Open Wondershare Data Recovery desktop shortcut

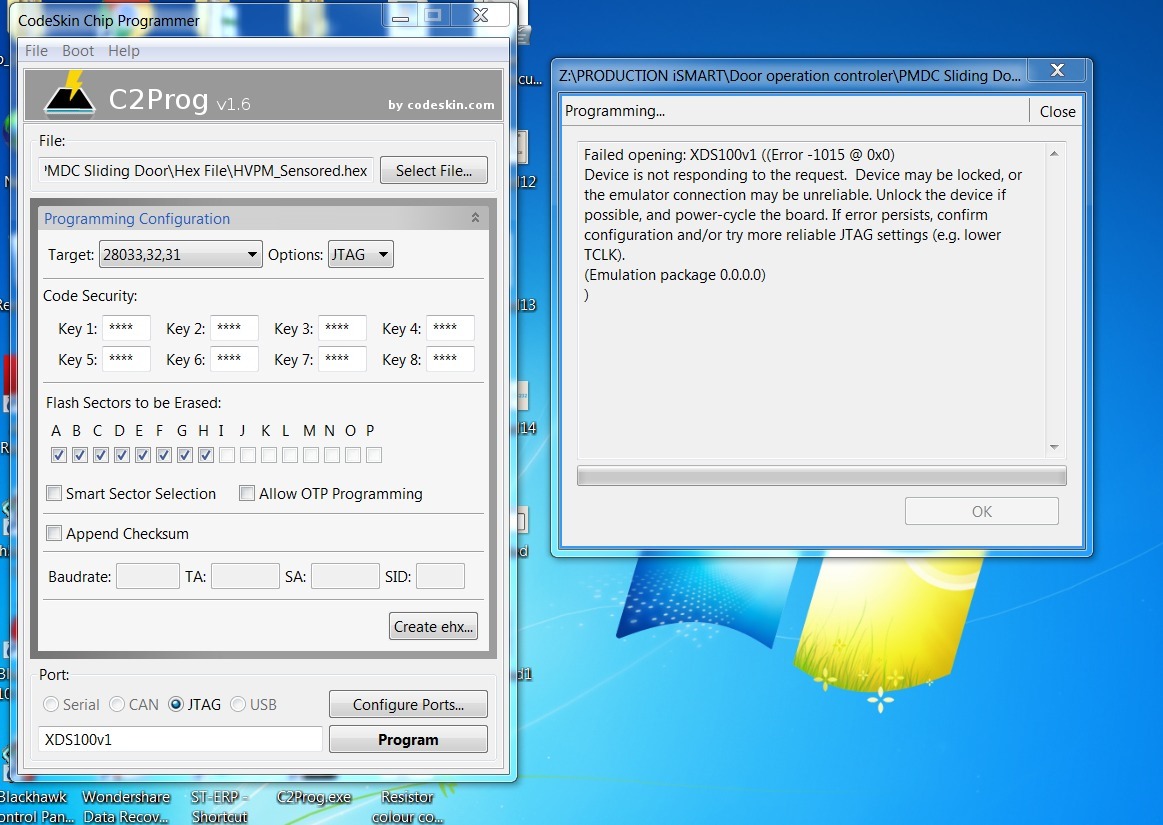(126, 806)
